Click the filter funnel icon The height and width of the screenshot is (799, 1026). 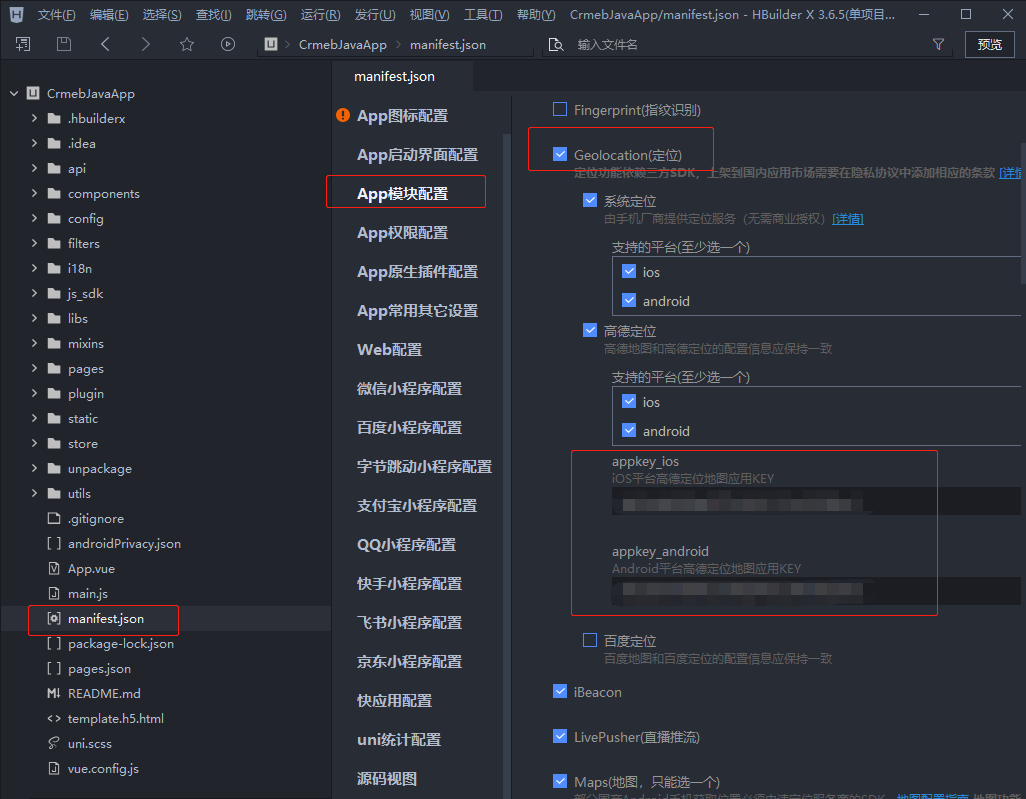(938, 44)
